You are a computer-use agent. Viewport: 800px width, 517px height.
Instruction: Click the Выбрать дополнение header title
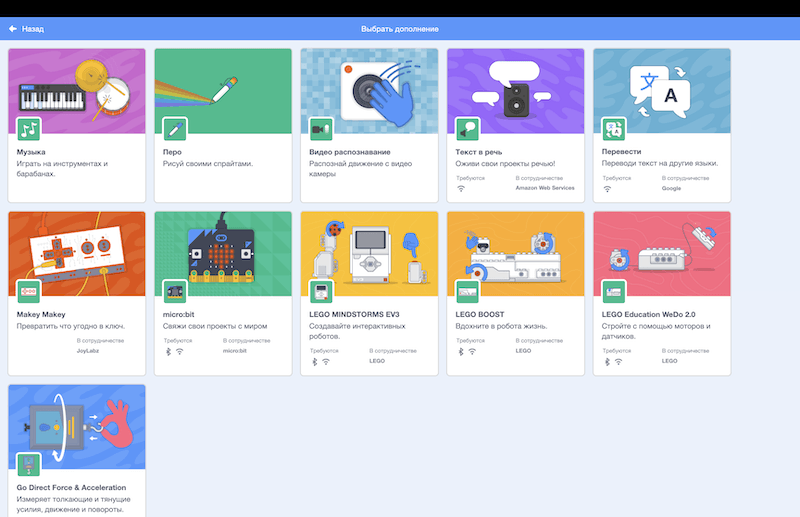[x=400, y=29]
